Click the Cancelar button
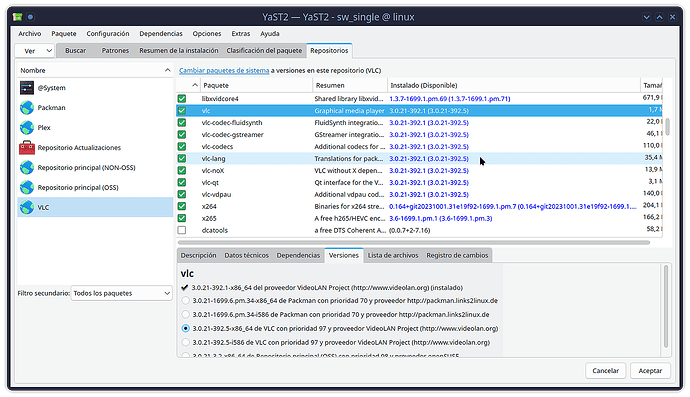Screen dimensions: 690x397 point(606,371)
